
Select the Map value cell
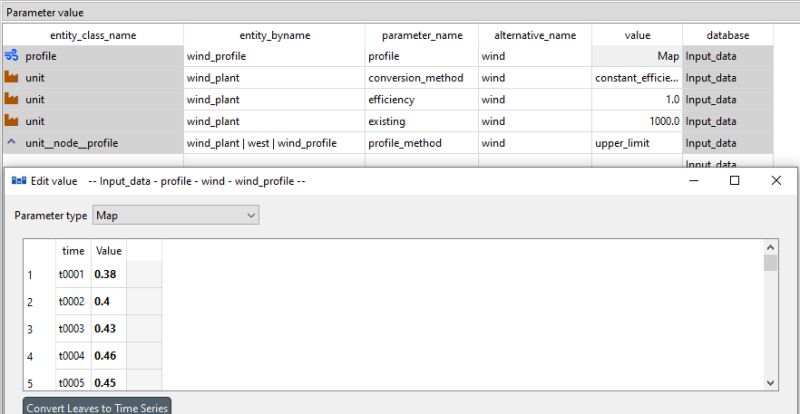point(637,56)
